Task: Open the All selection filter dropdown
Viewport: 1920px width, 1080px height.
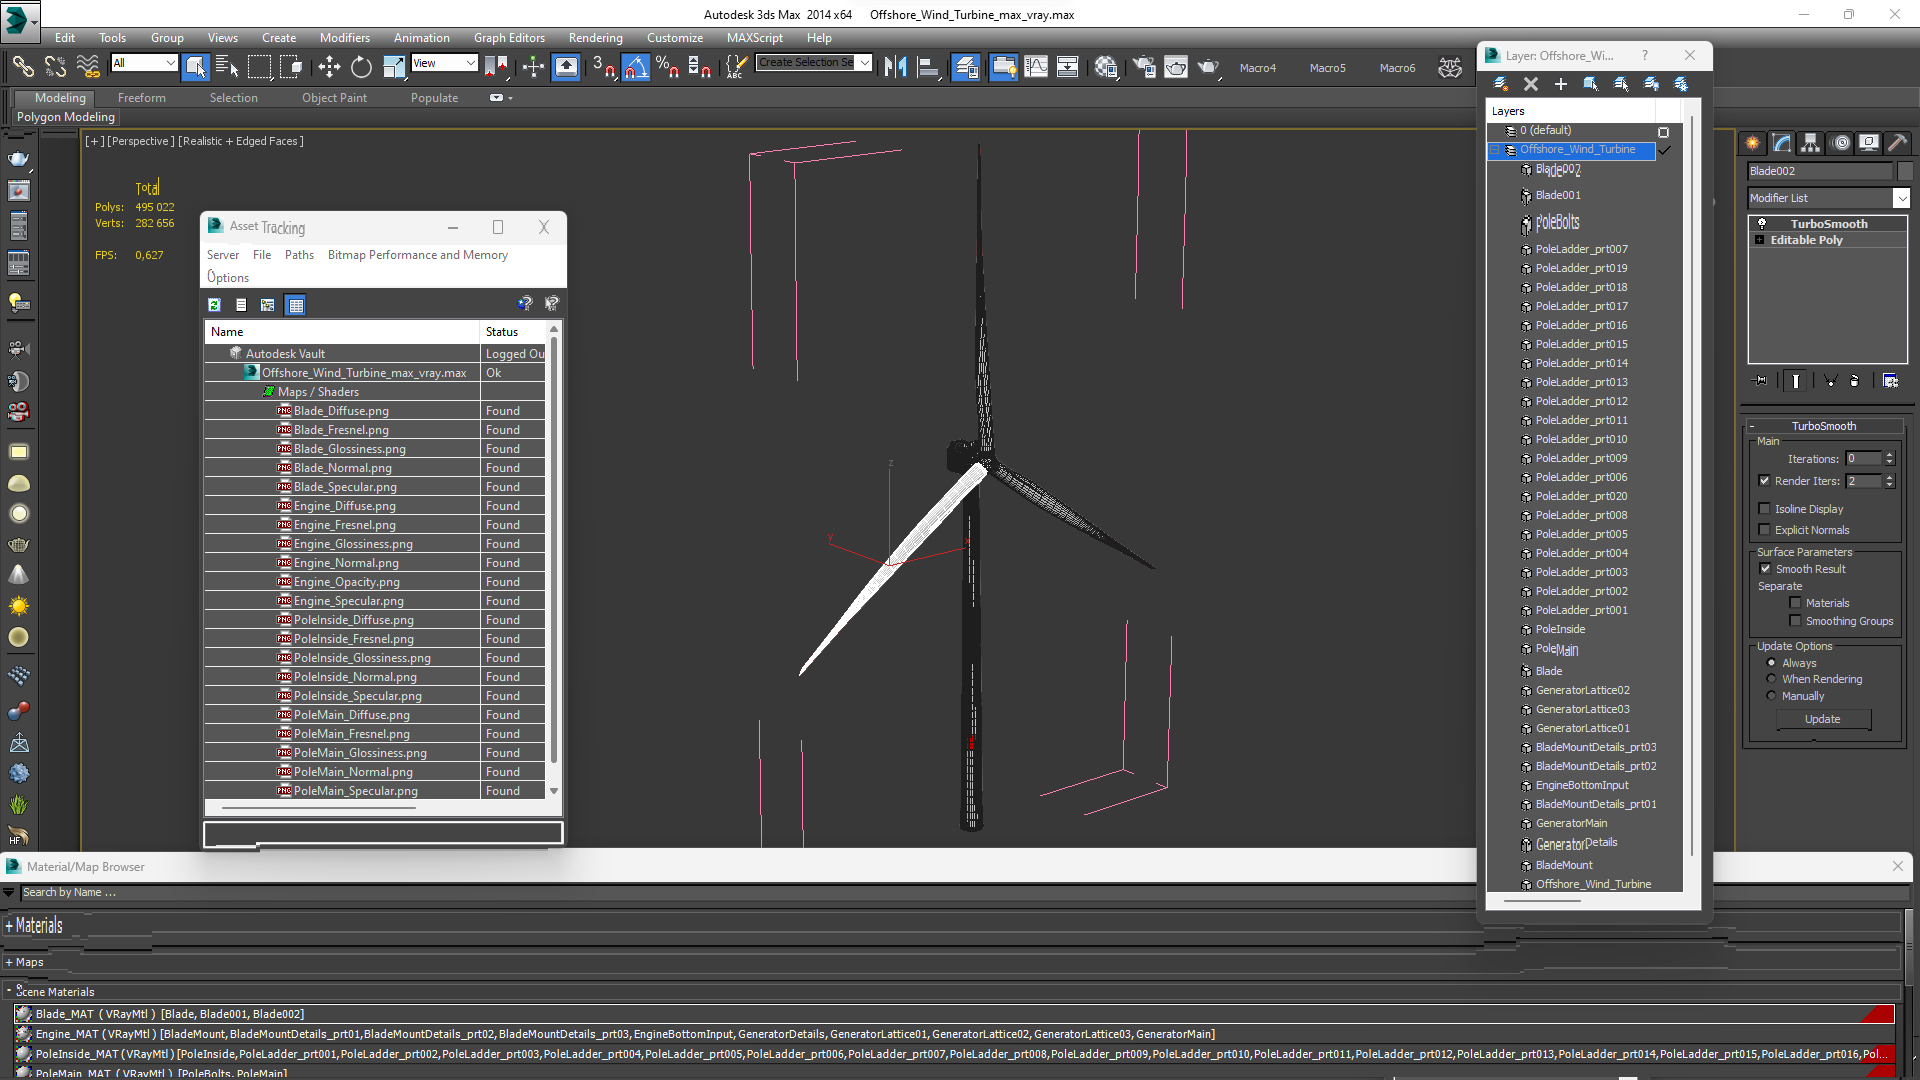Action: (144, 63)
